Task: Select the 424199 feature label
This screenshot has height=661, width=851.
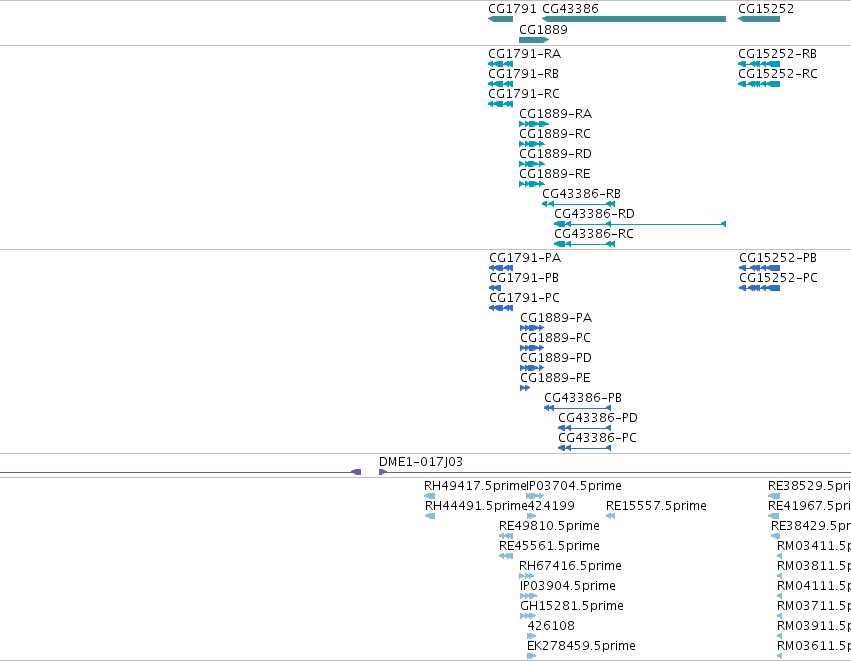Action: pyautogui.click(x=551, y=506)
